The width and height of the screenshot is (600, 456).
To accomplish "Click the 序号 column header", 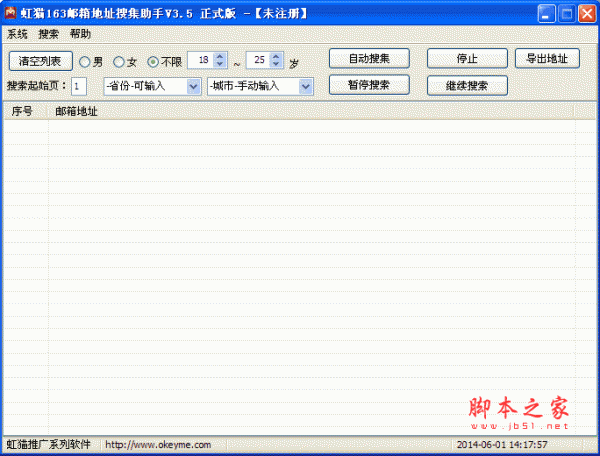I will click(26, 111).
